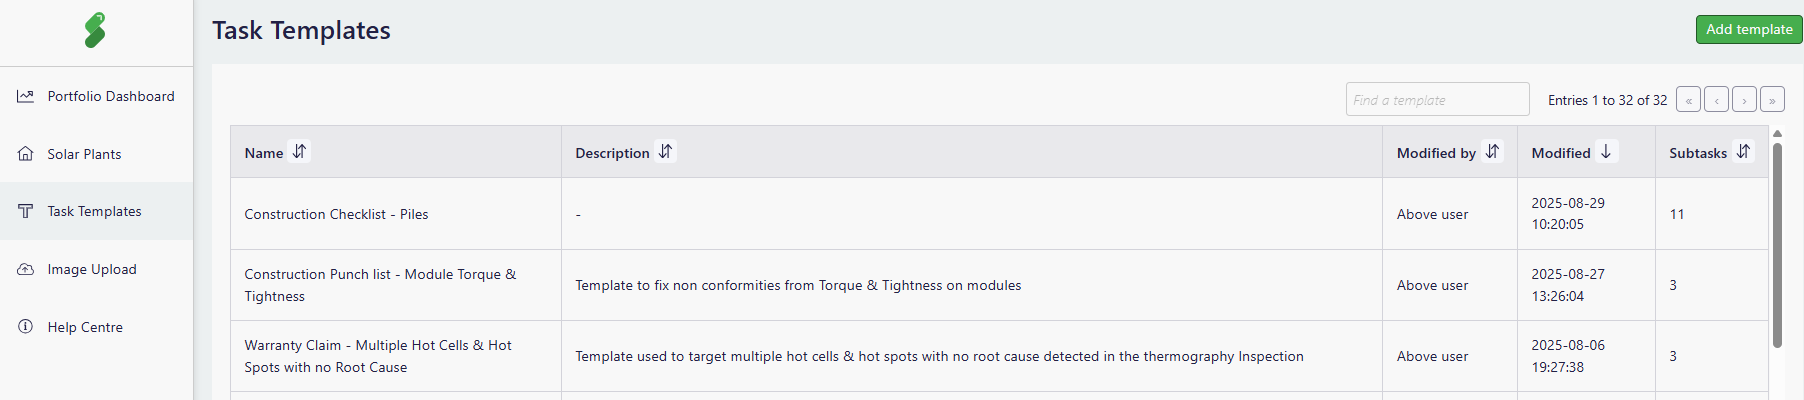Sort the table by Name column

click(x=299, y=151)
